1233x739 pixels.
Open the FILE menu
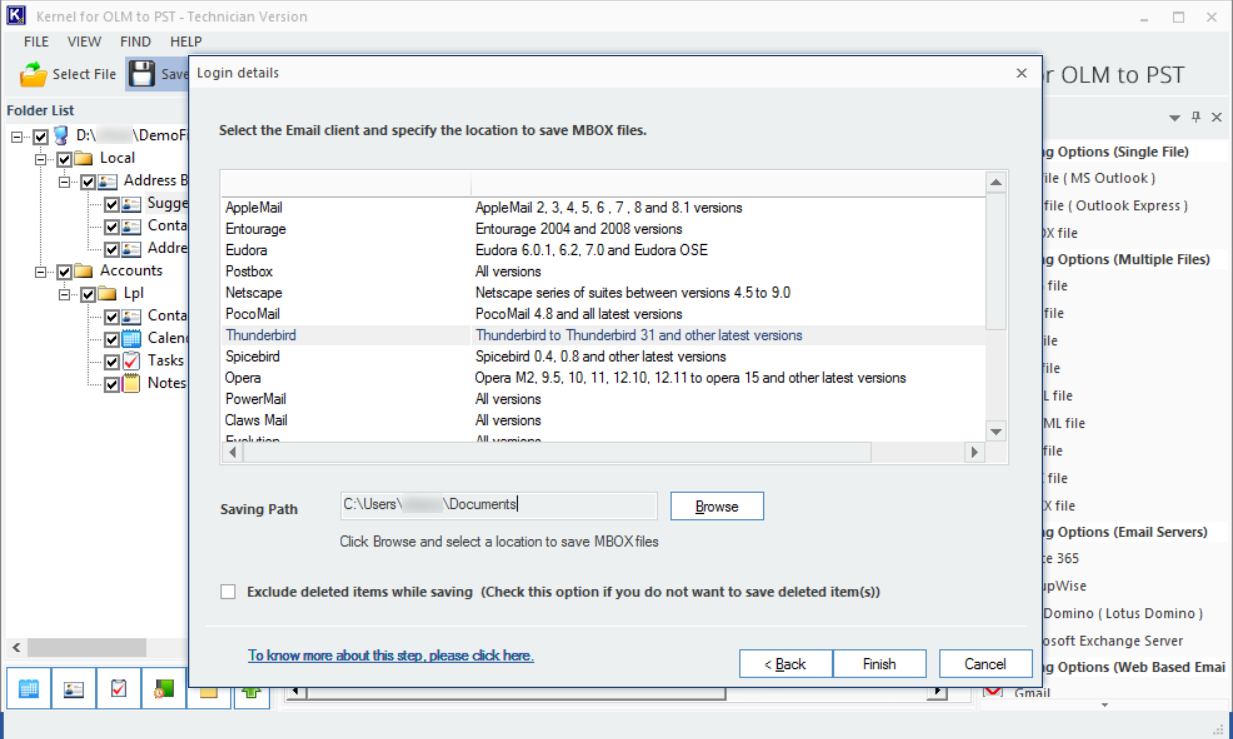click(36, 41)
